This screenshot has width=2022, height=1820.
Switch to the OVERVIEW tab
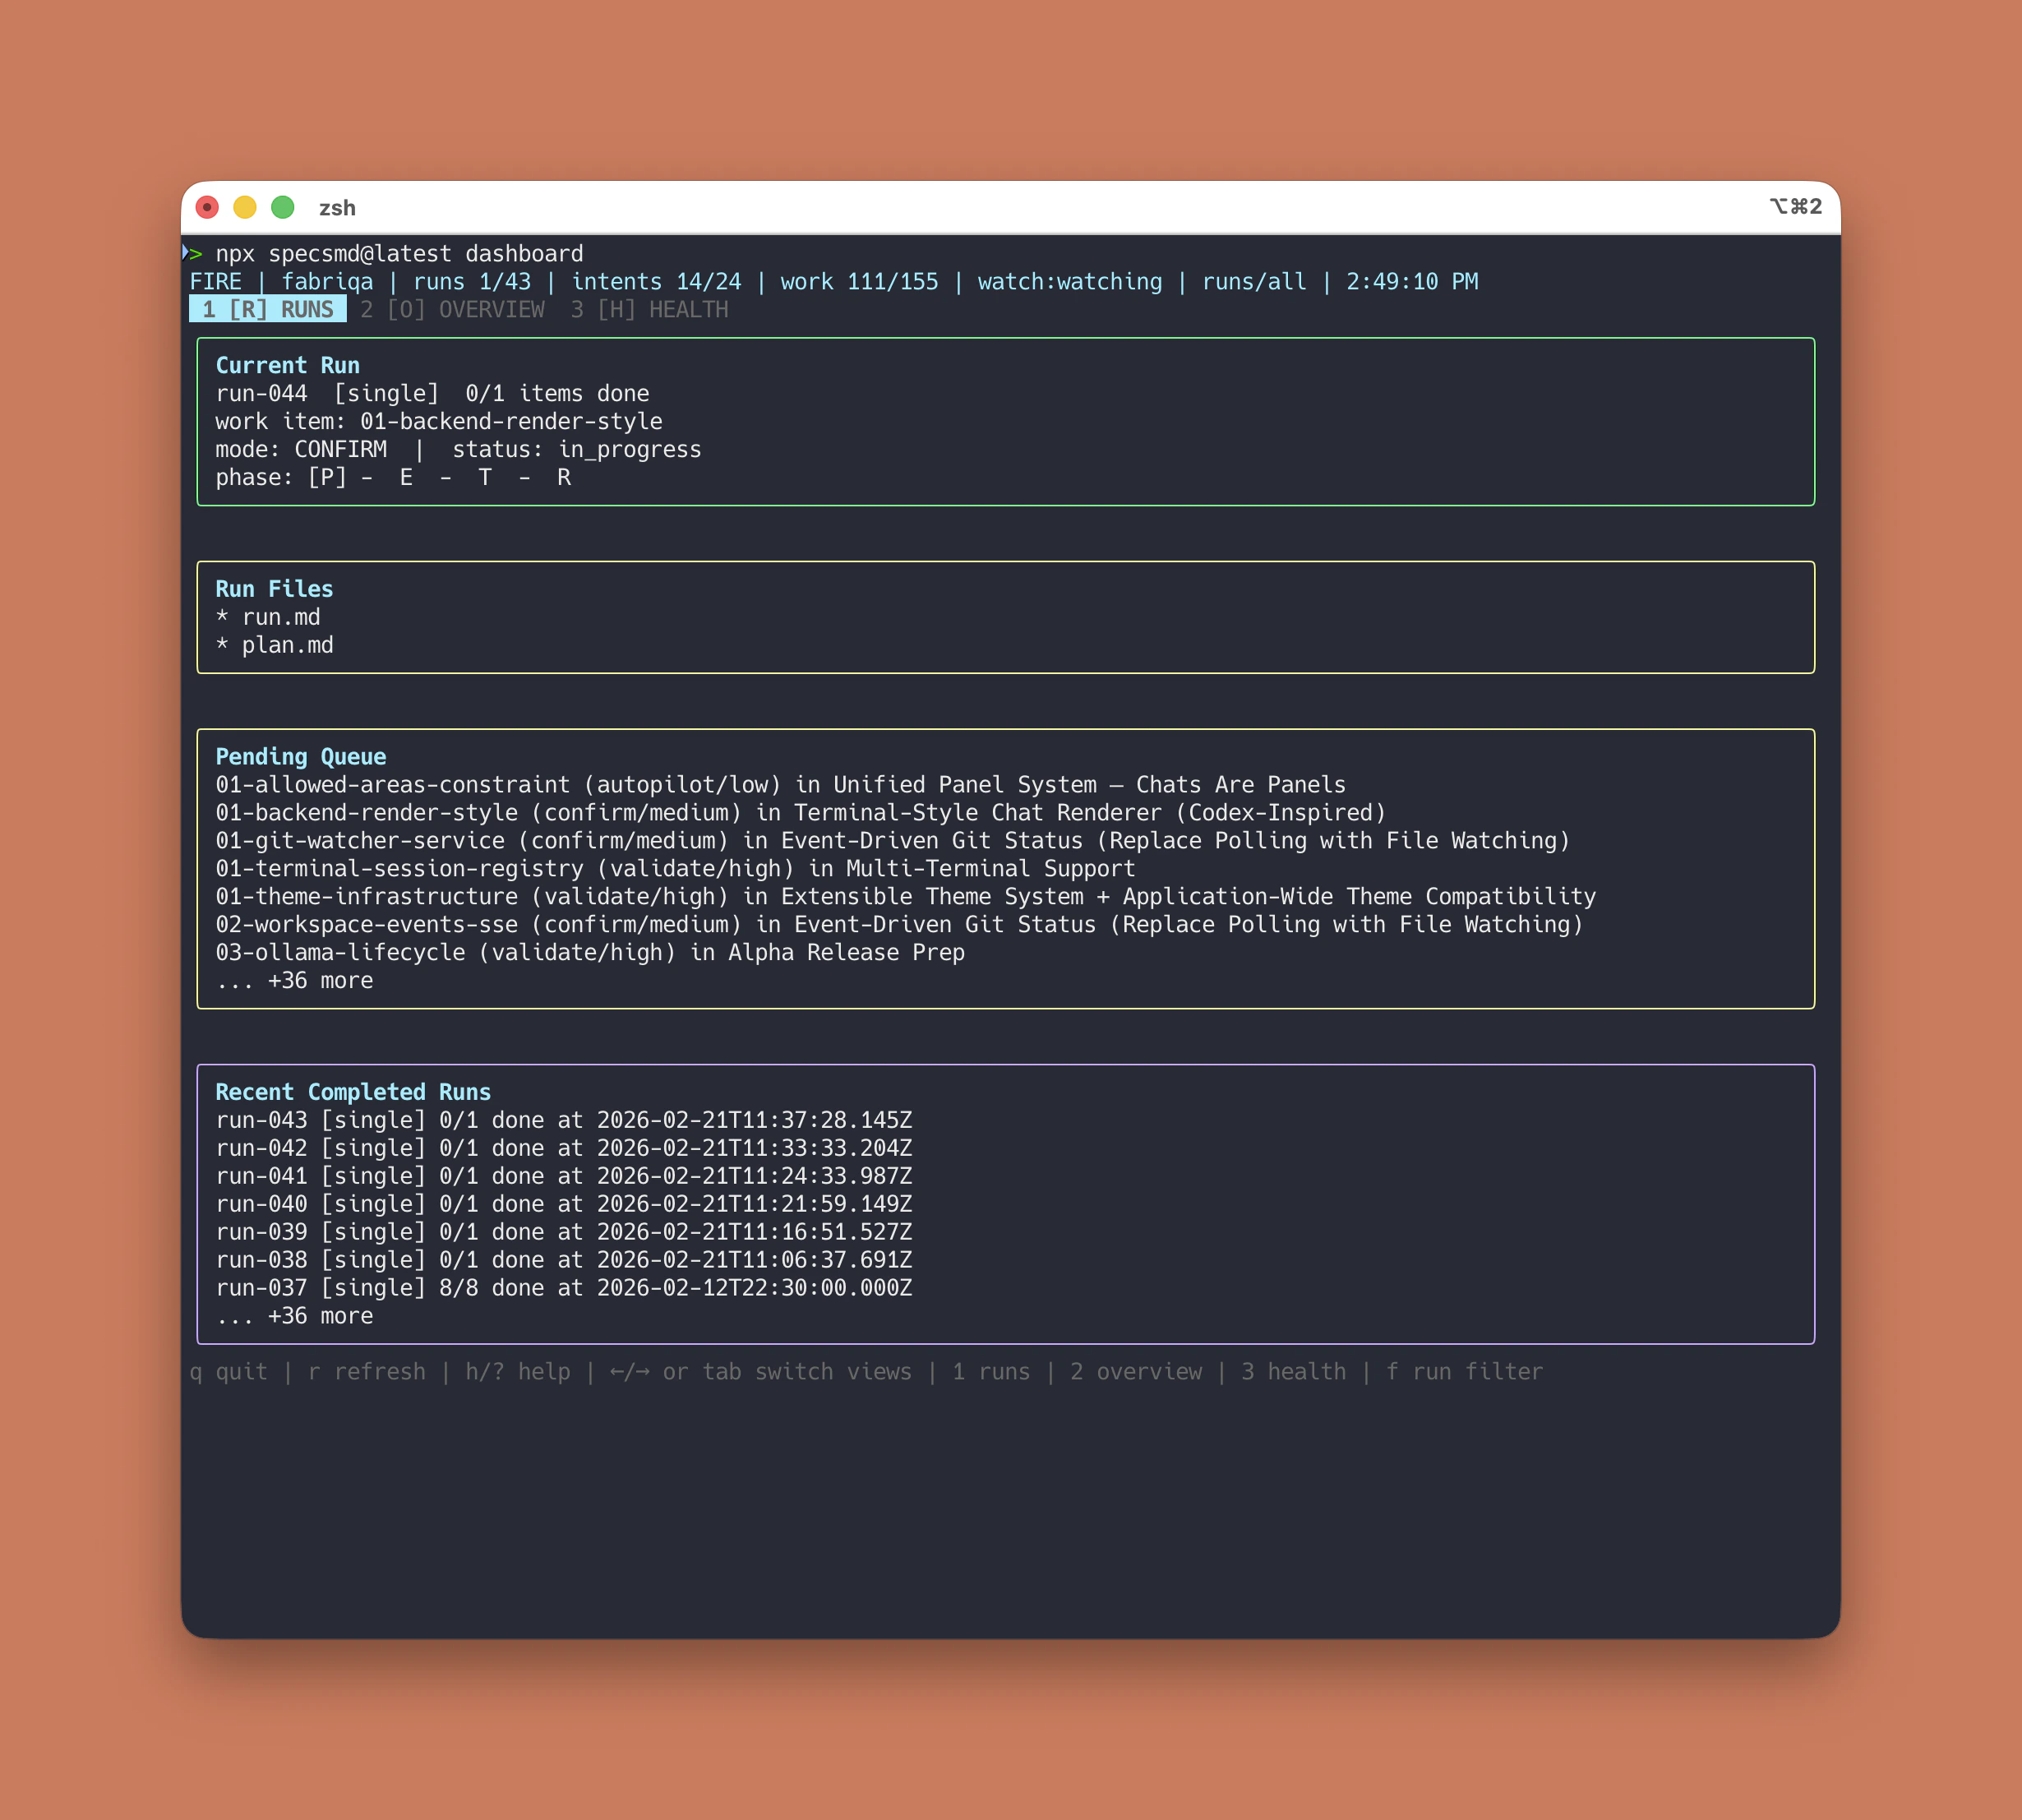coord(453,309)
